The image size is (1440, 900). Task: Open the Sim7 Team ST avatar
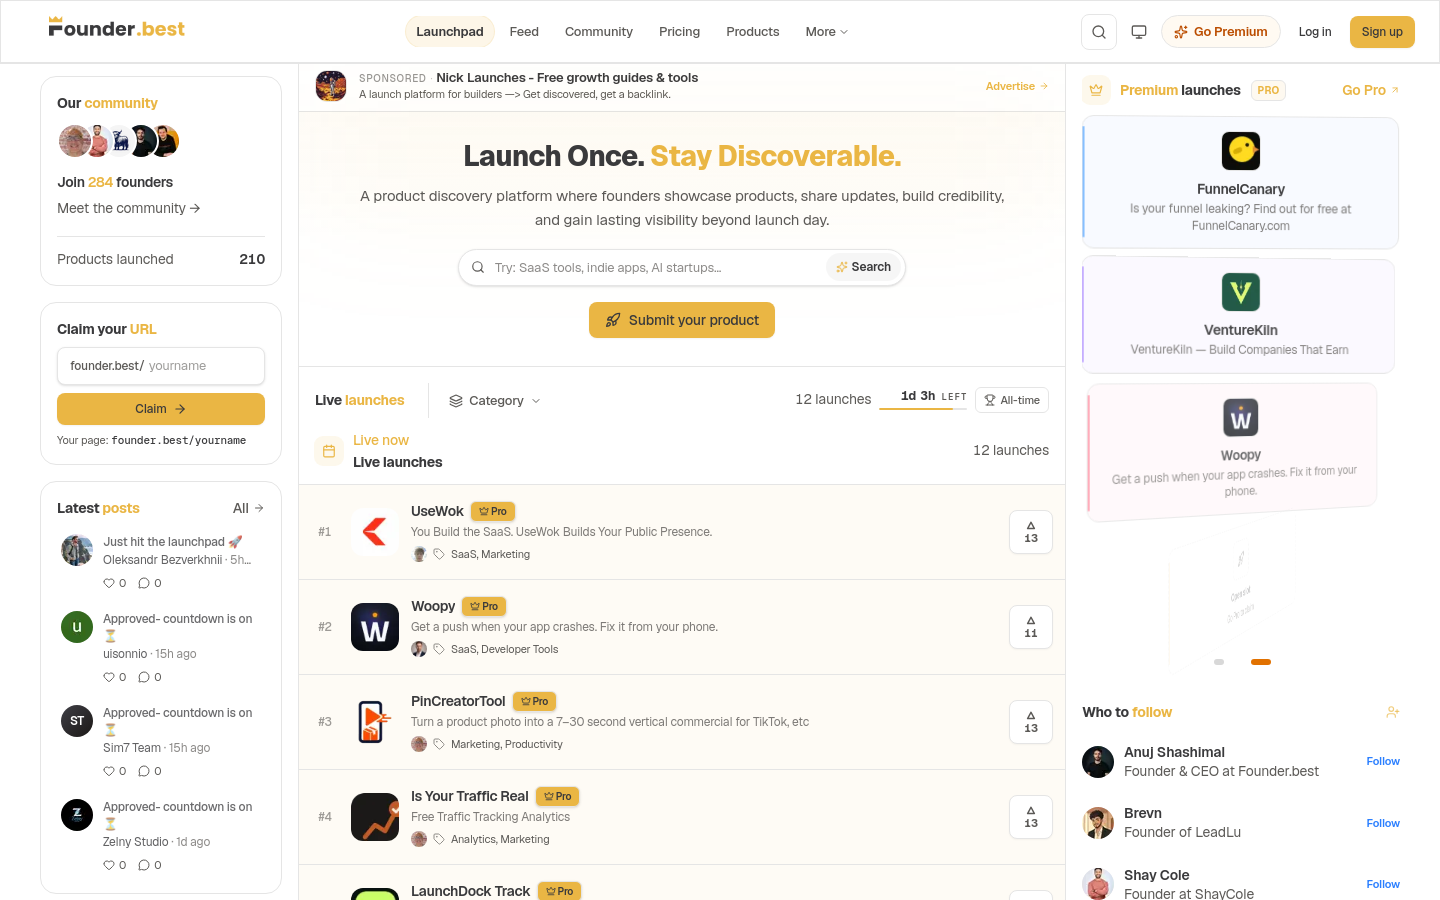[x=77, y=721]
